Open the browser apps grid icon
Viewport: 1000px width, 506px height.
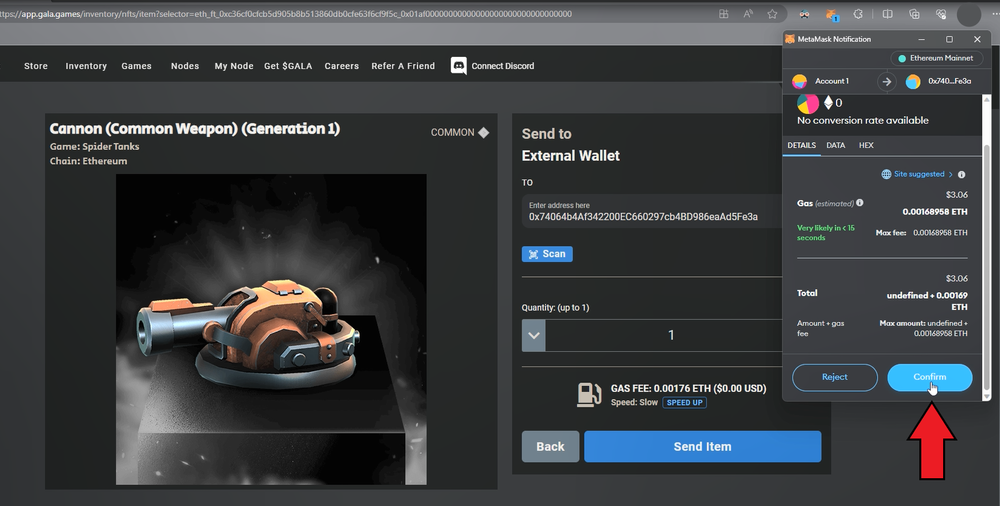tap(724, 13)
